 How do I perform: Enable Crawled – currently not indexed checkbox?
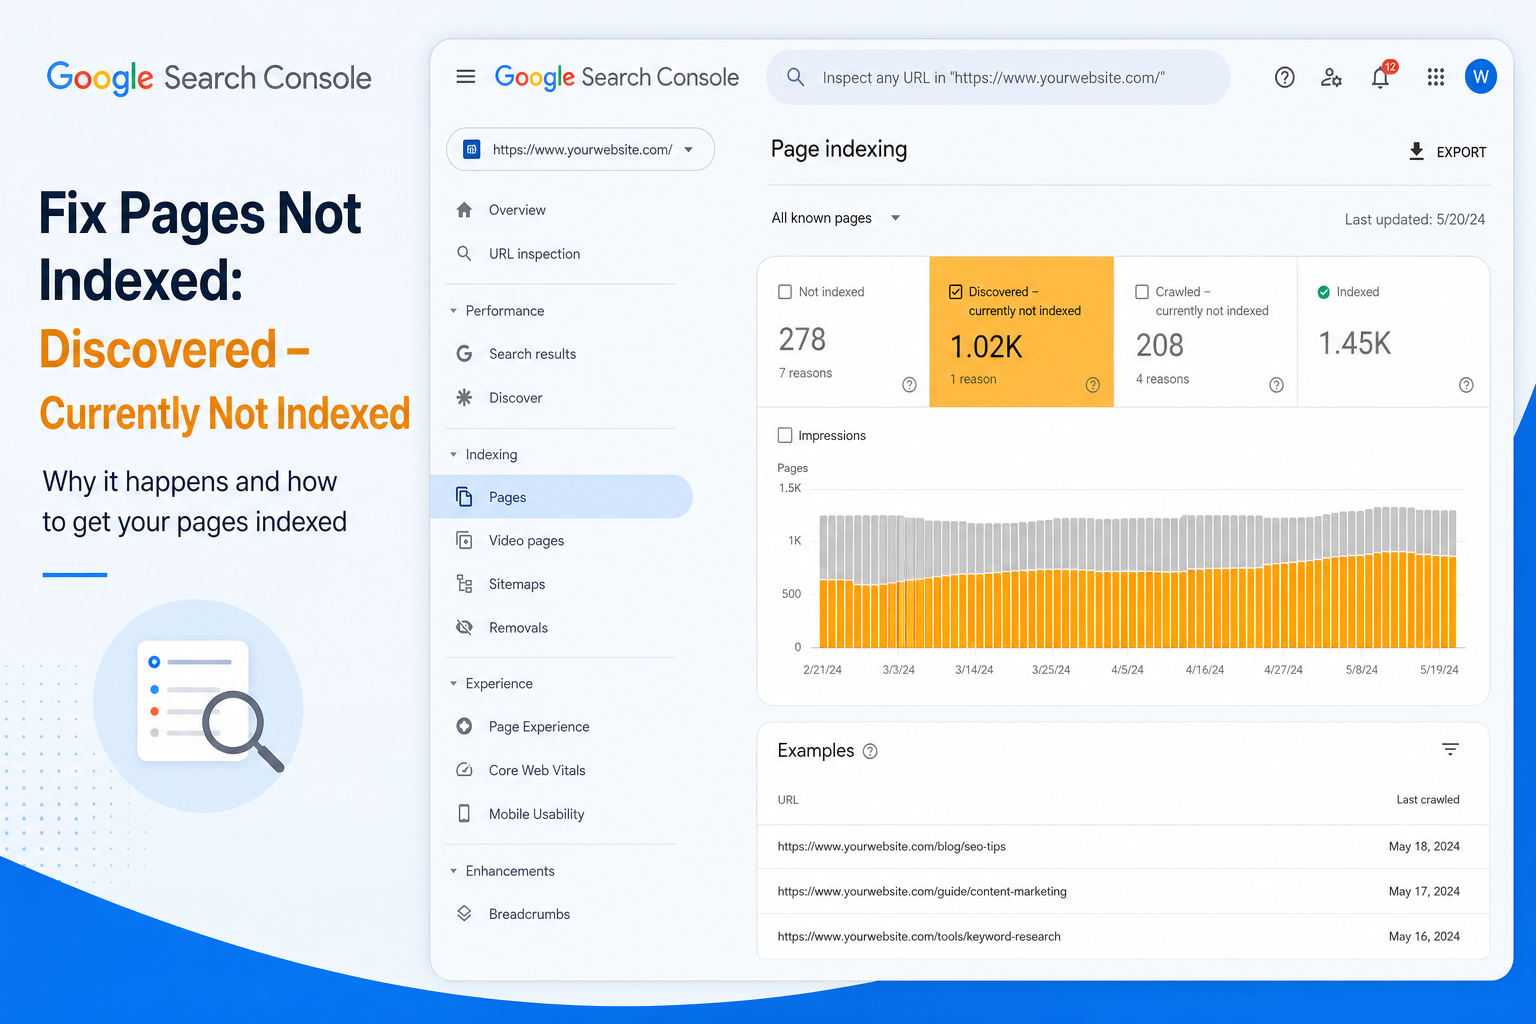point(1142,292)
